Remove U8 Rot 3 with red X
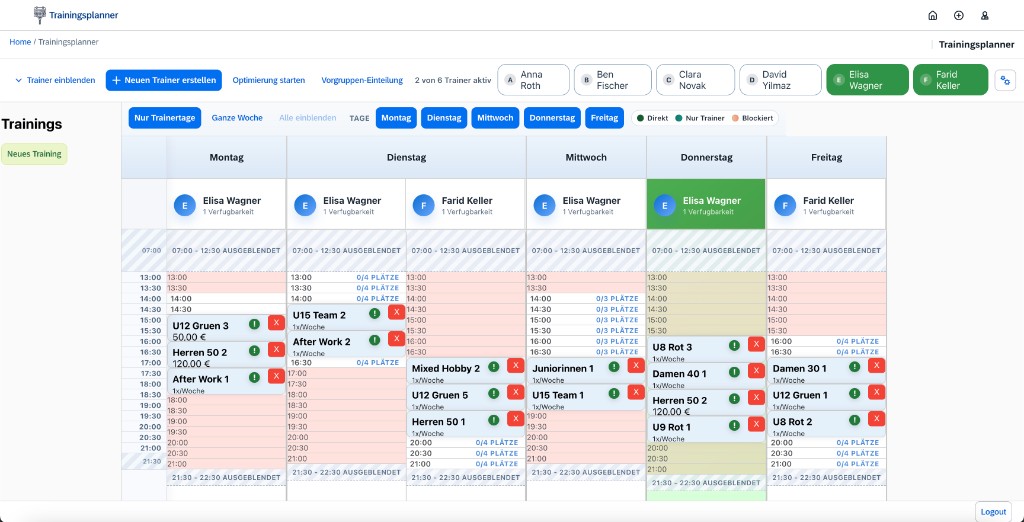Screen dimensions: 1024x522 [756, 345]
